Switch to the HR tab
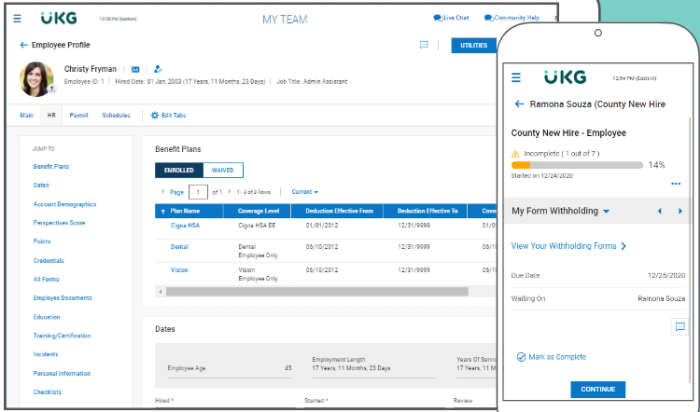Screen dimensions: 700x412 pyautogui.click(x=51, y=115)
